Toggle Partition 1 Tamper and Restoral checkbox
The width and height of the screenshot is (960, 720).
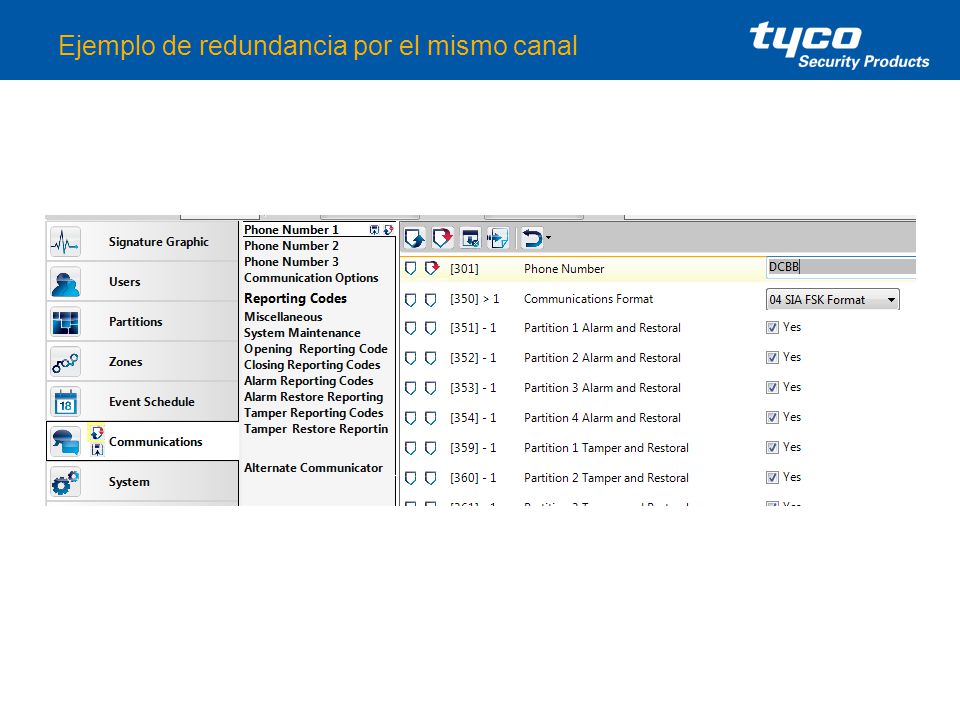(x=772, y=448)
